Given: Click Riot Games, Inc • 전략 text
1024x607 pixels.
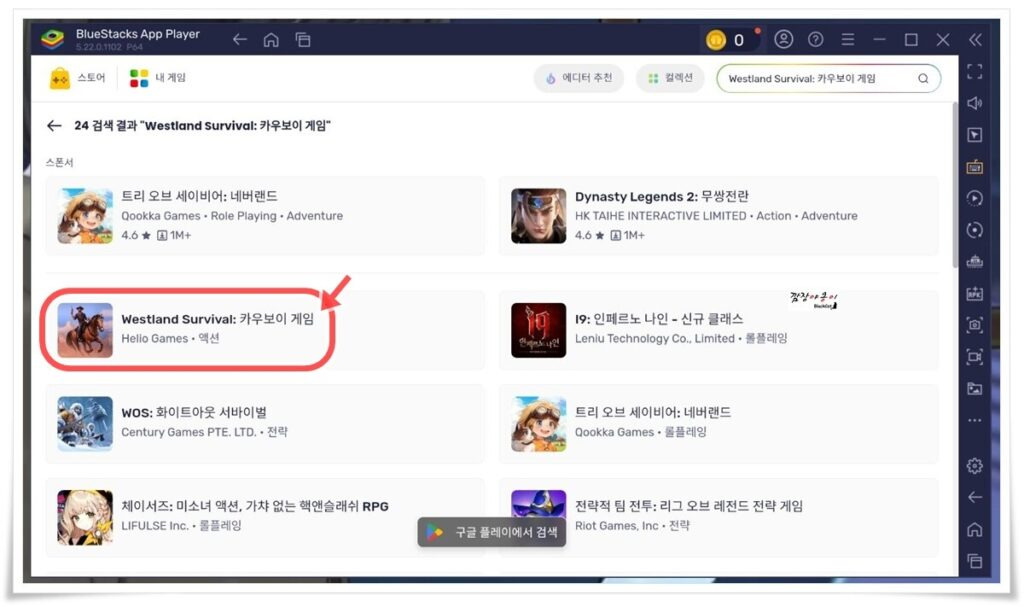Looking at the screenshot, I should (x=632, y=525).
